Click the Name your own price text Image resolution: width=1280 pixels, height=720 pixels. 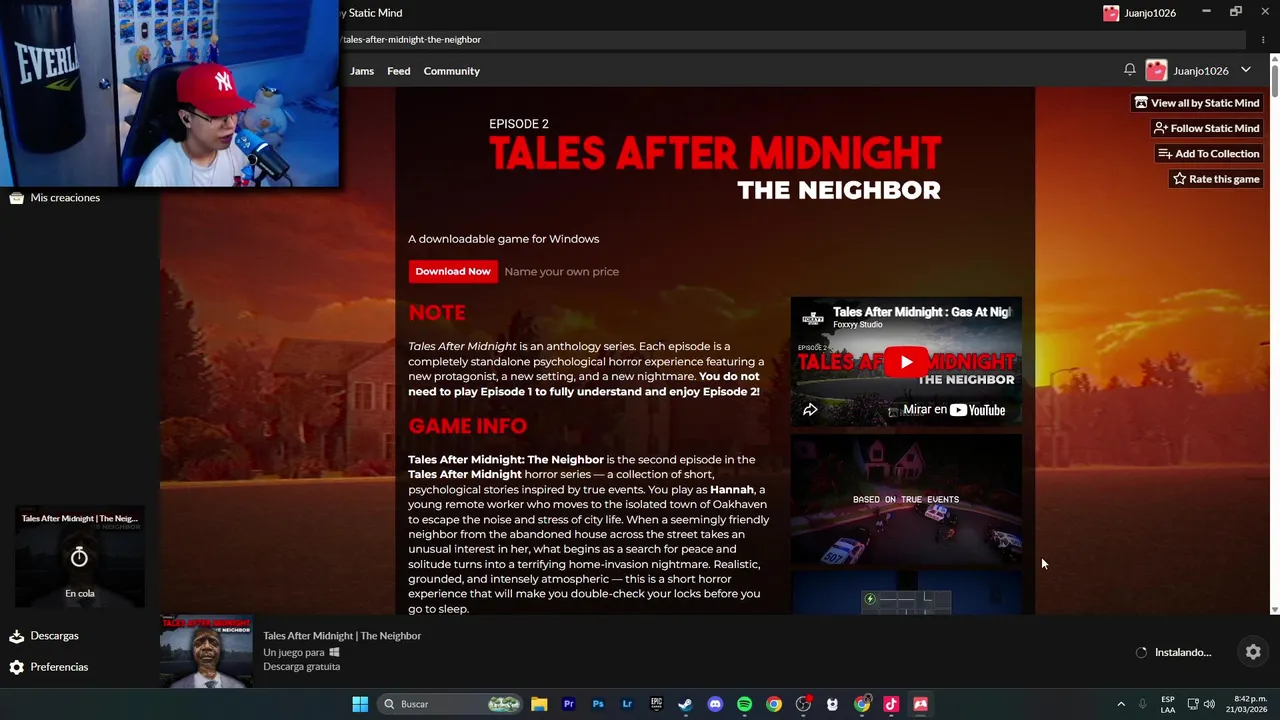tap(561, 271)
